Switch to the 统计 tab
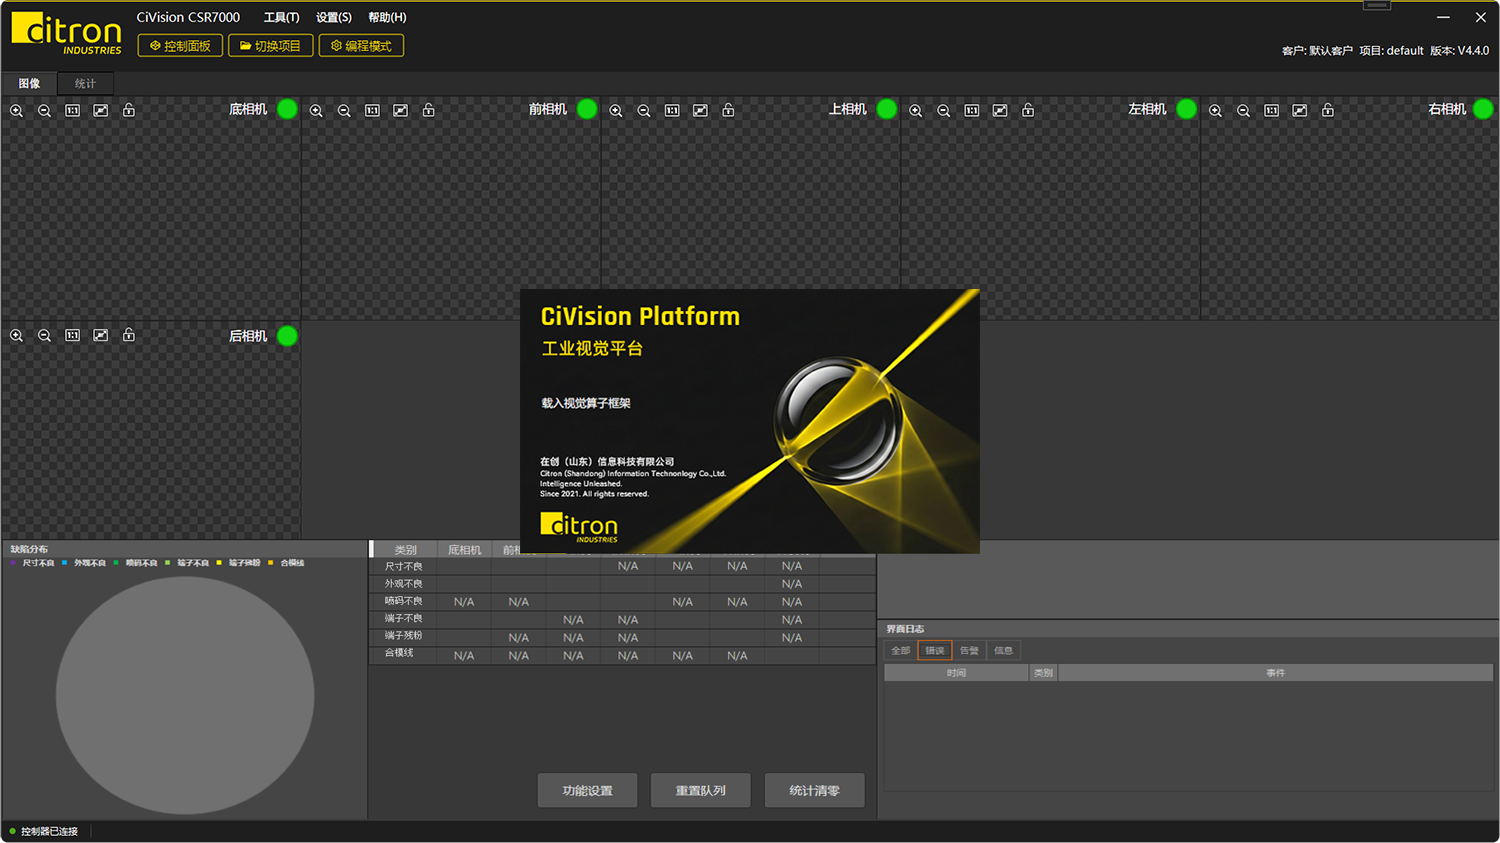This screenshot has width=1500, height=843. pos(85,83)
